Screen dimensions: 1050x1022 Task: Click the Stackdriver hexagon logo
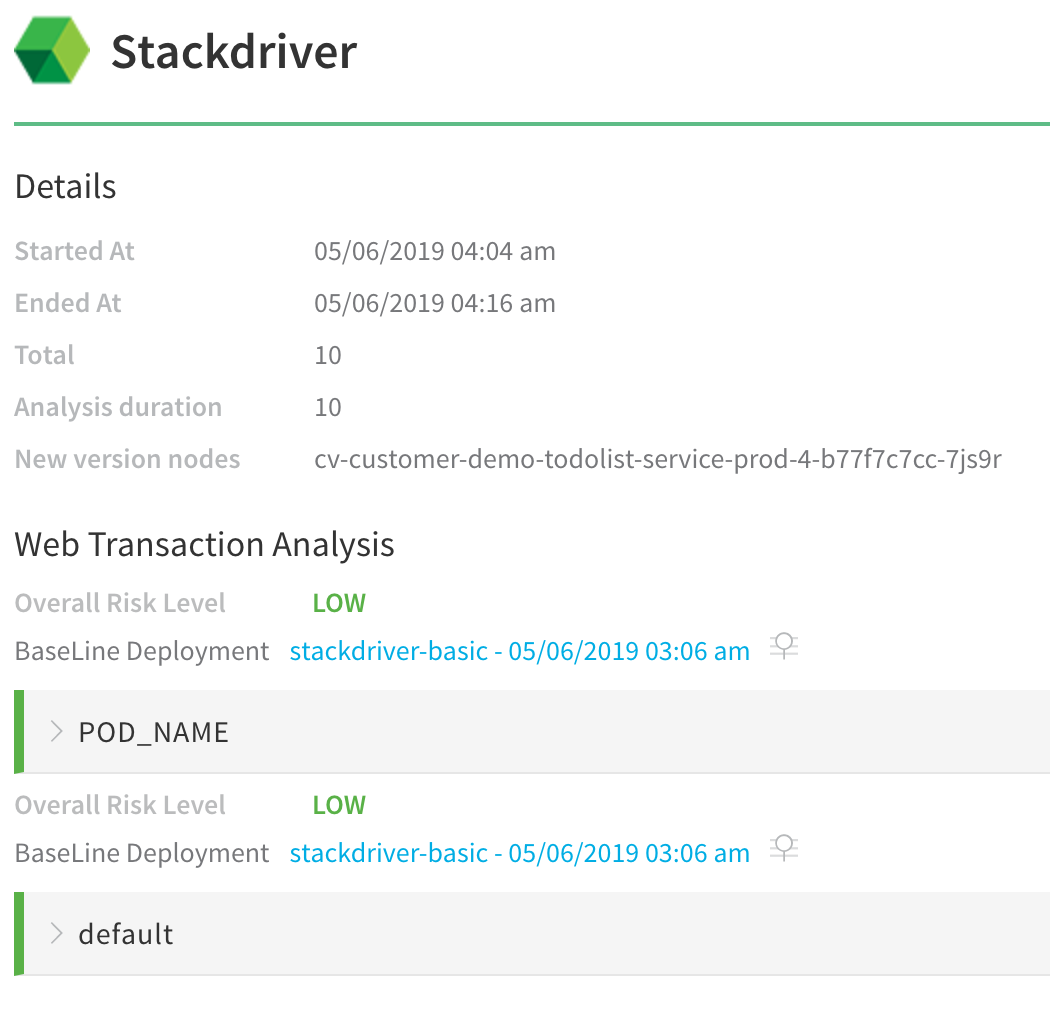tap(52, 50)
